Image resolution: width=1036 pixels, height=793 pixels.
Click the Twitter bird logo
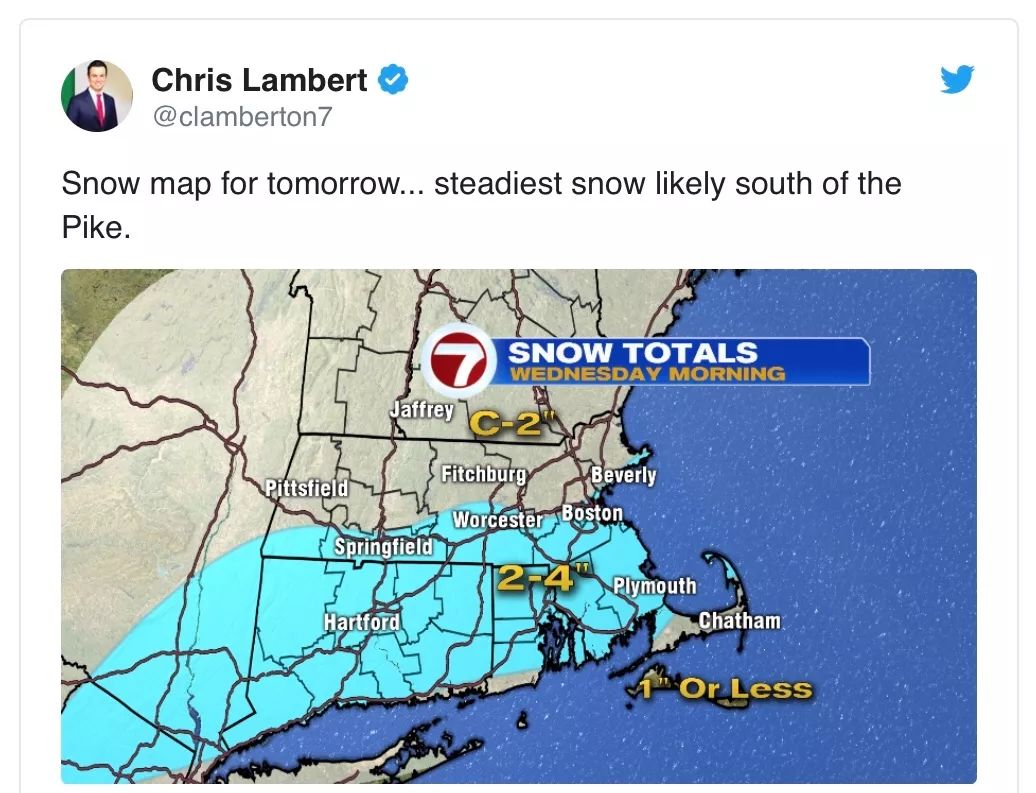(x=957, y=79)
